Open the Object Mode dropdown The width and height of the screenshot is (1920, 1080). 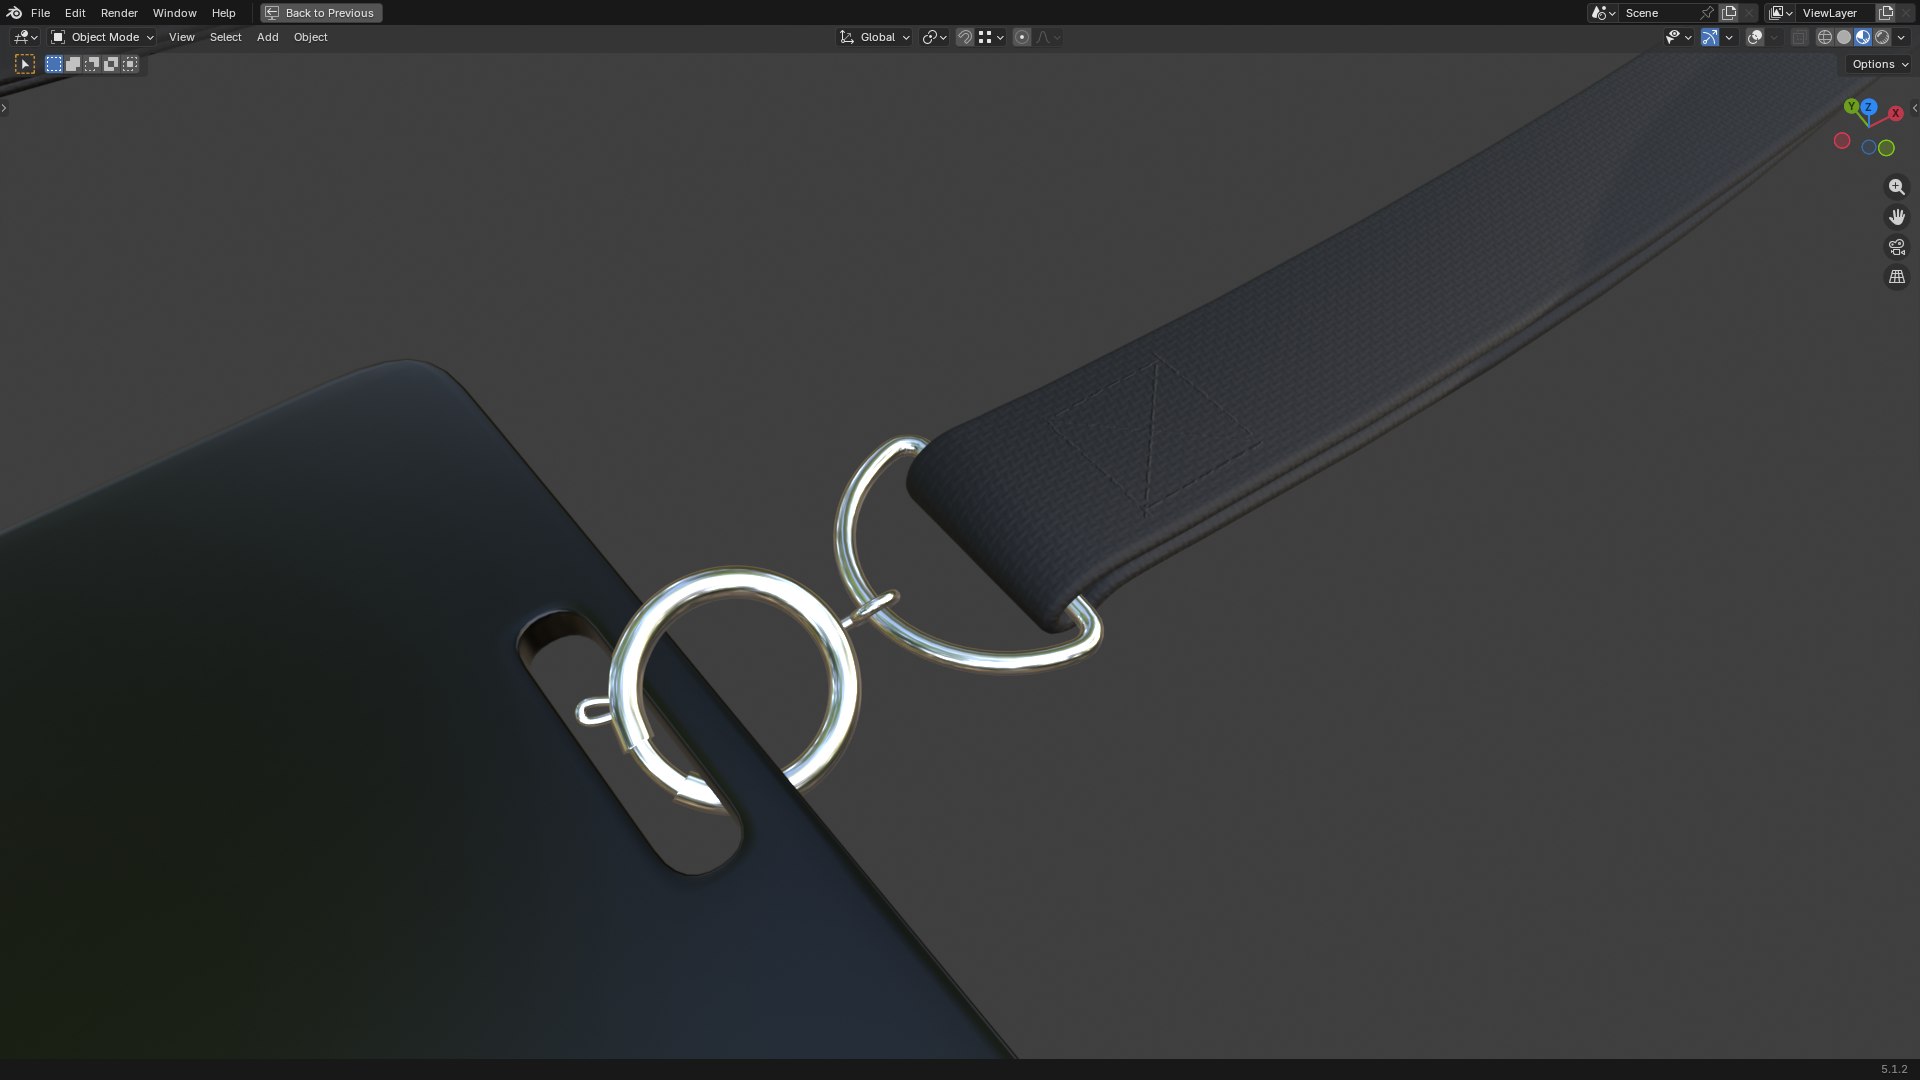click(102, 37)
